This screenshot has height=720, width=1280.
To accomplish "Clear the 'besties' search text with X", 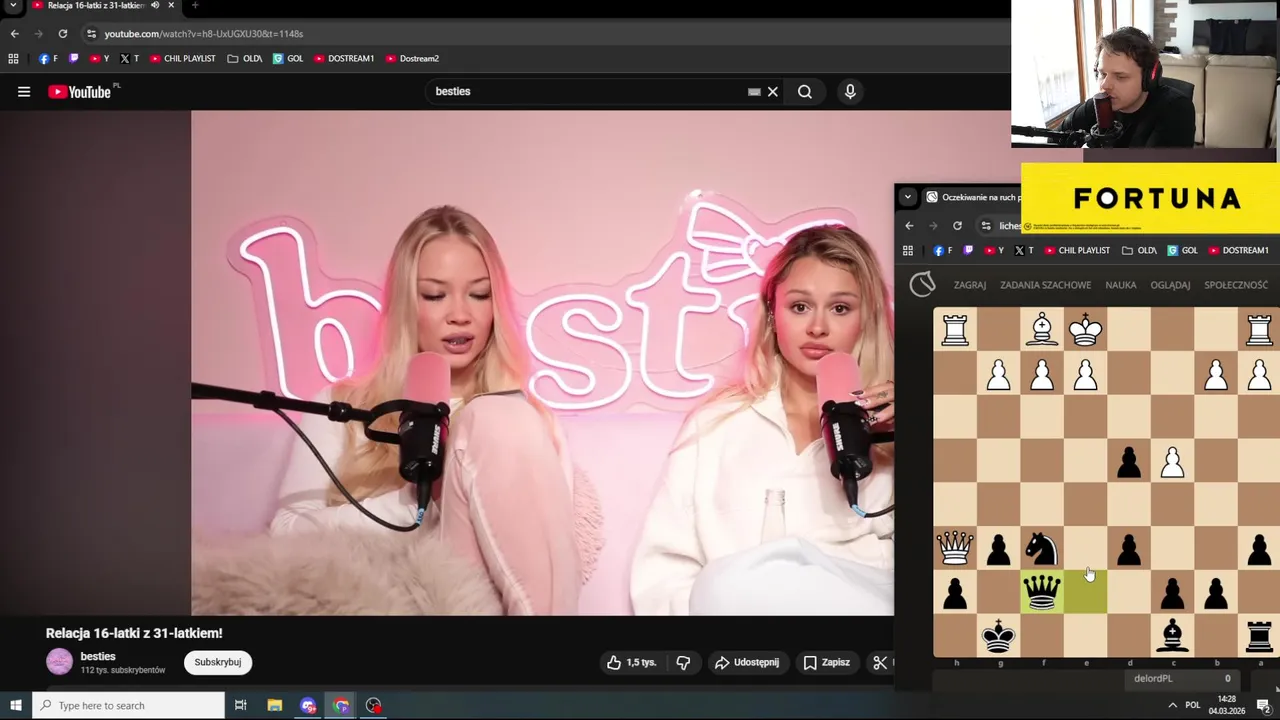I will tap(772, 92).
